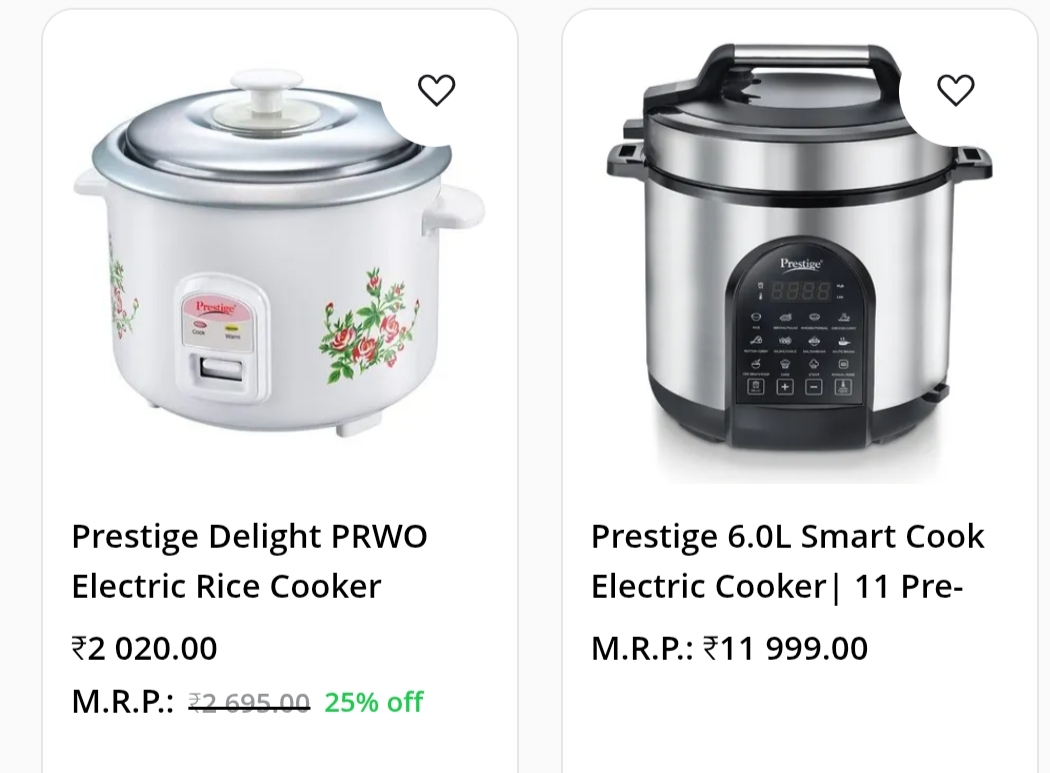The image size is (1050, 773).
Task: Click the red digital display on Smart Cook cooker
Action: pos(803,291)
